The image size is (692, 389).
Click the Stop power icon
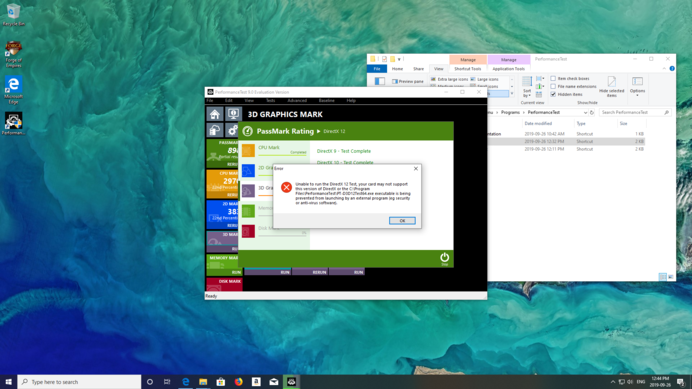[x=444, y=258]
